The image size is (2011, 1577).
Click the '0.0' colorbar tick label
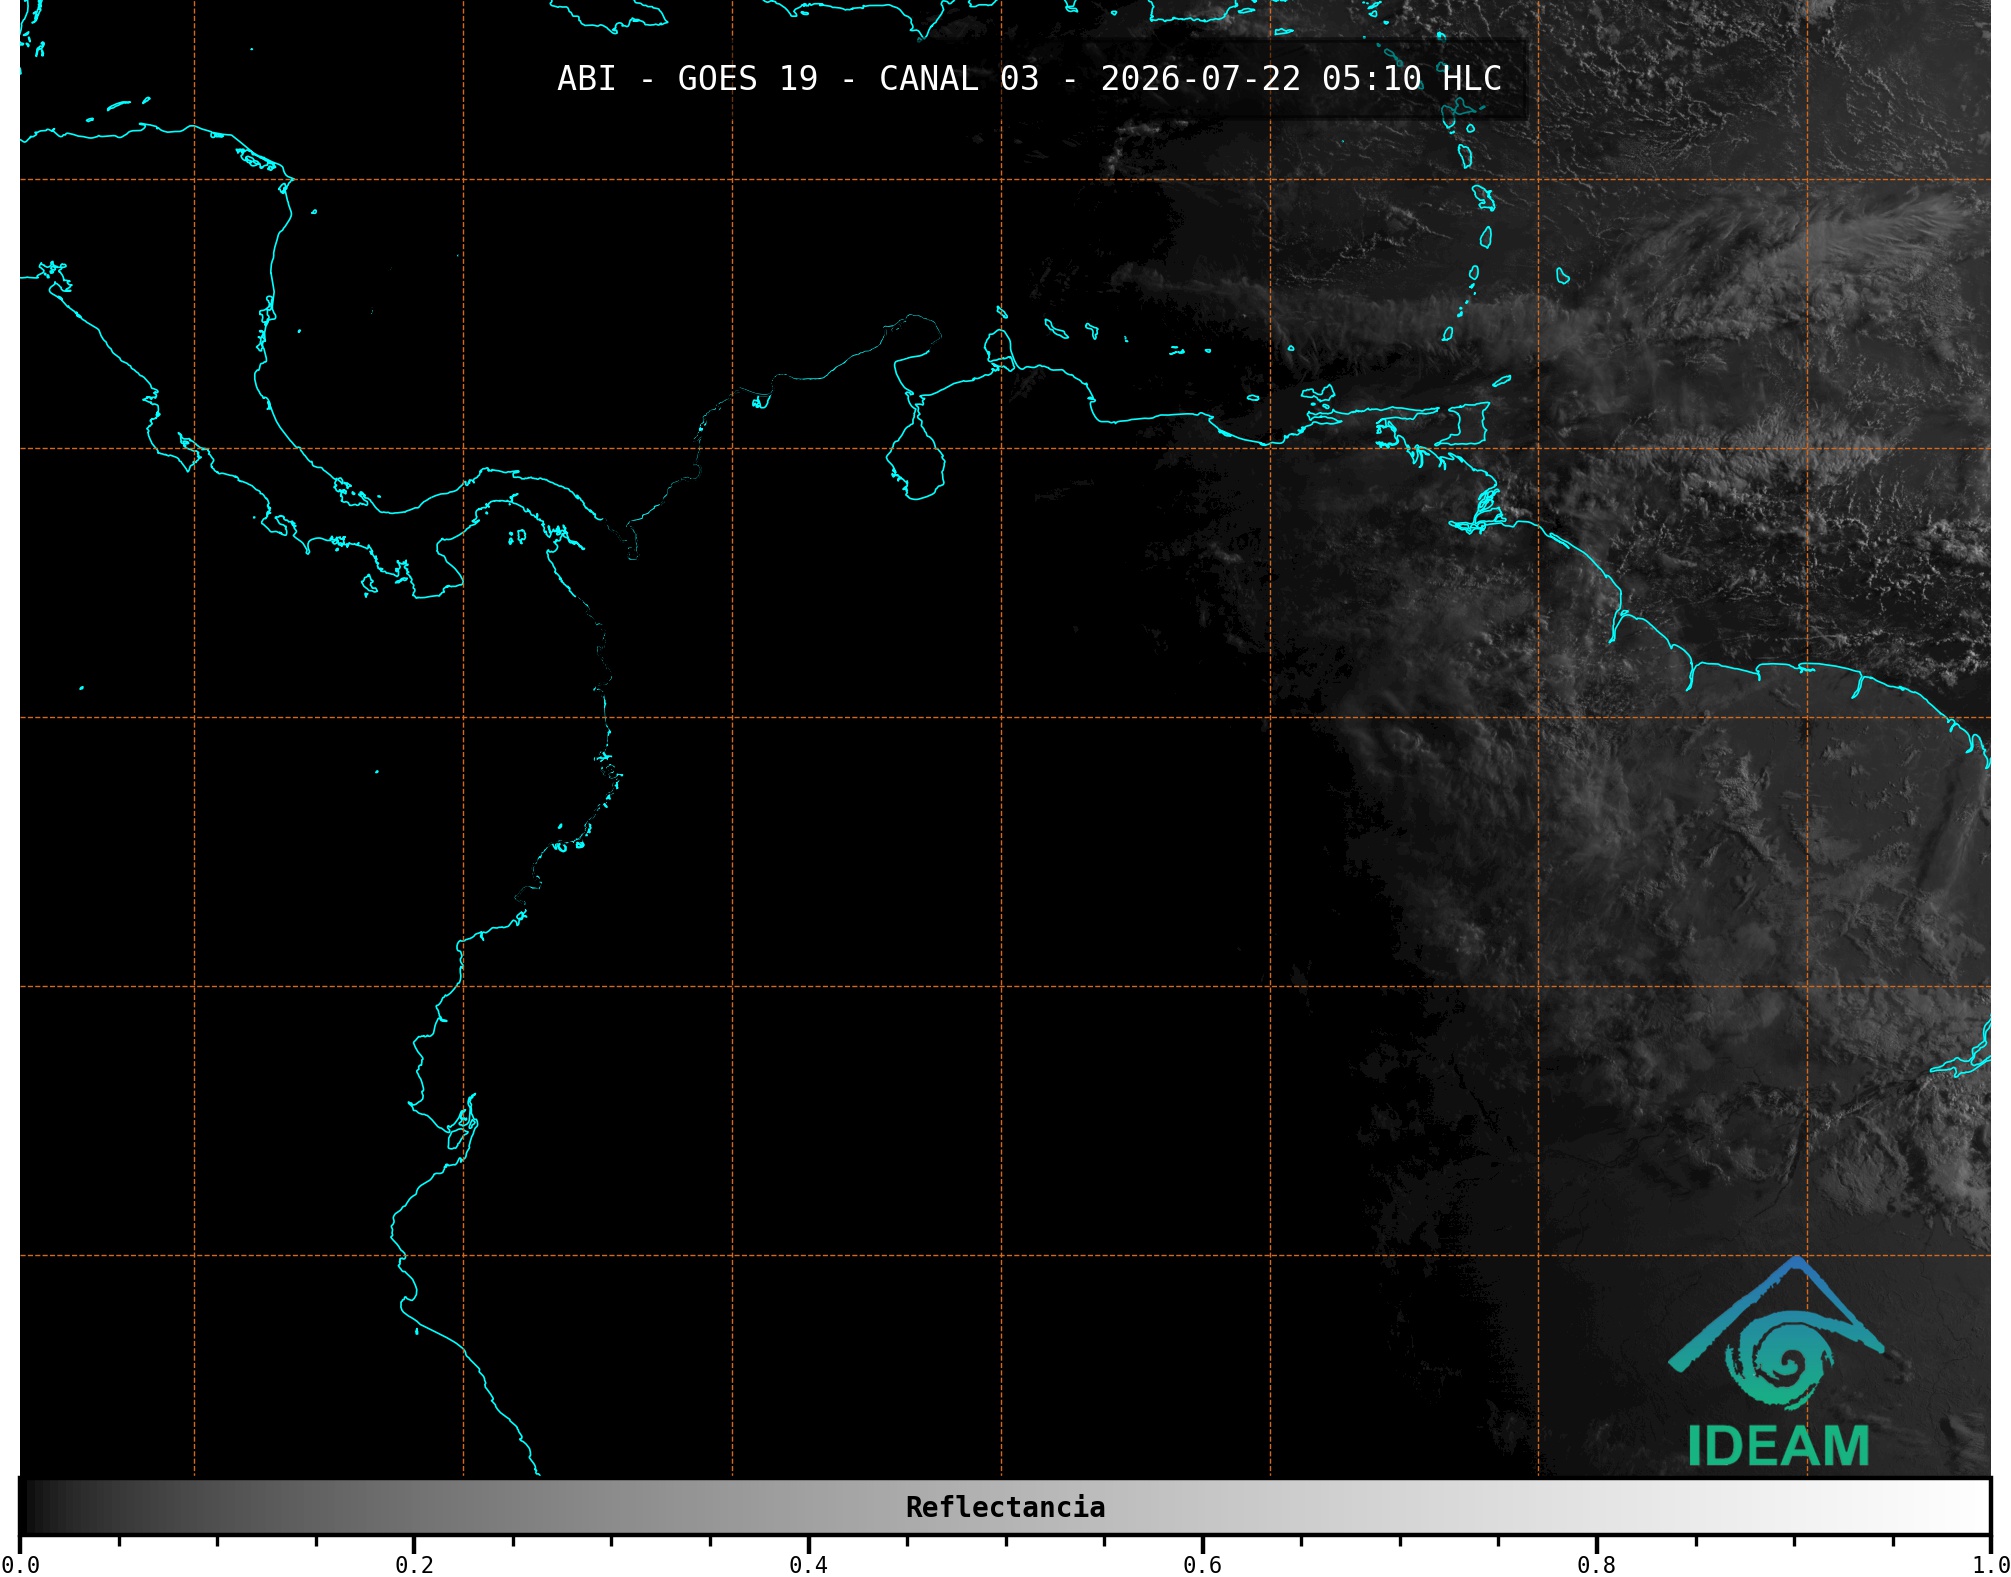coord(20,1565)
